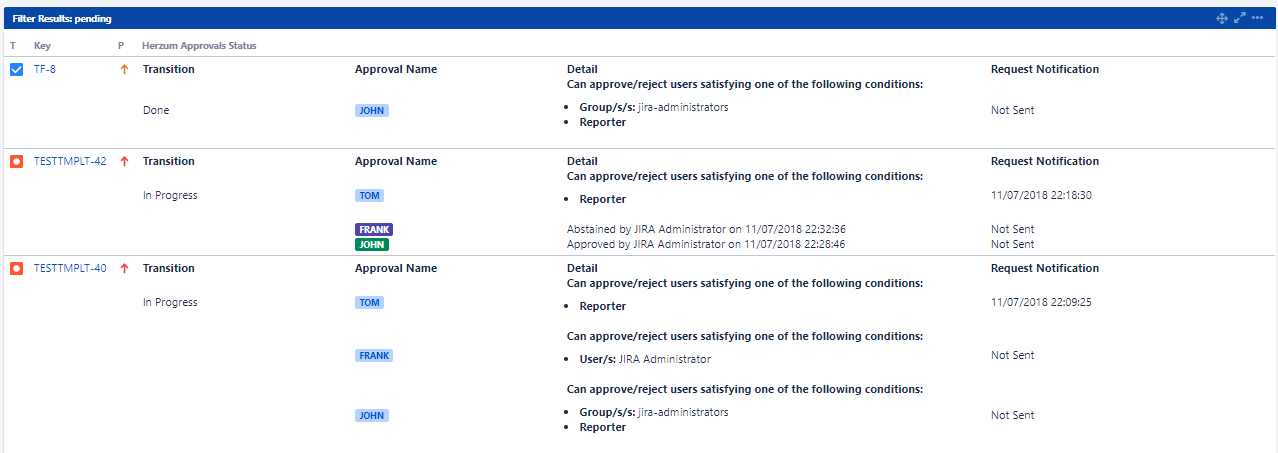
Task: Open issue TESTTMPLT-42 link
Action: 70,161
